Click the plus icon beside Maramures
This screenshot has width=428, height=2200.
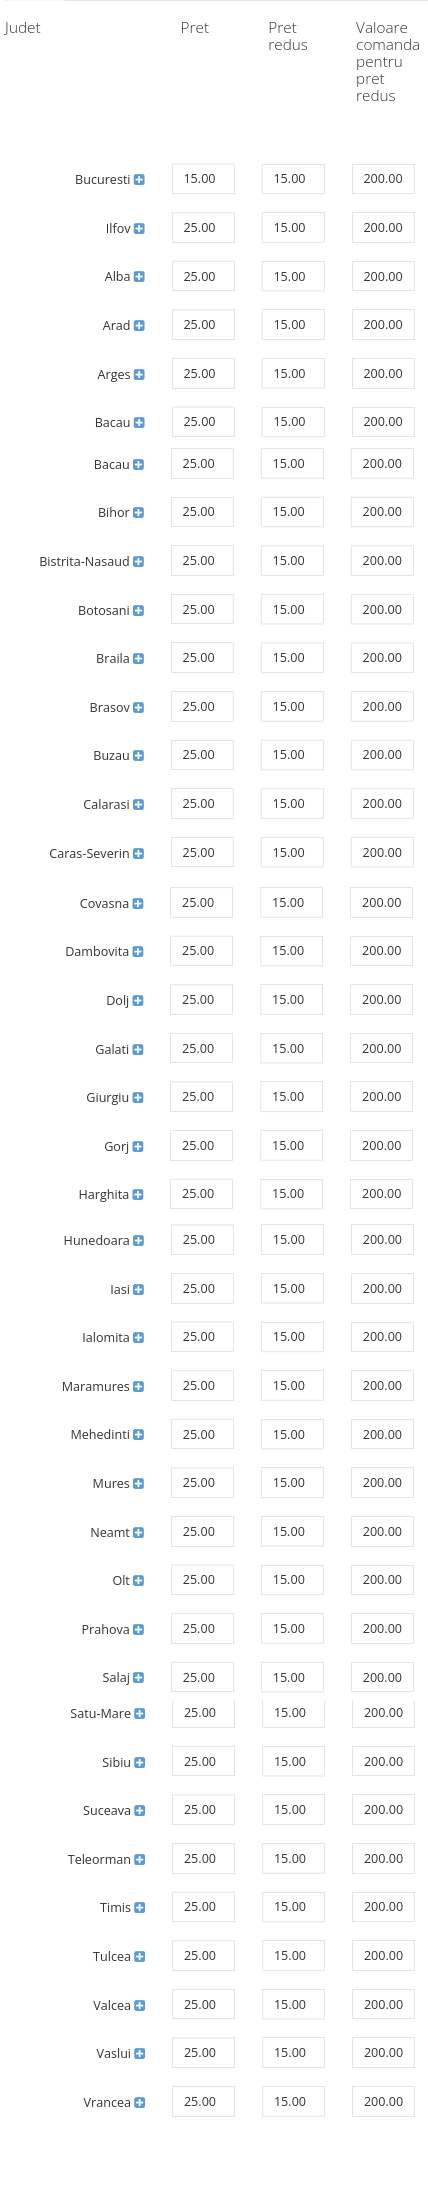(x=138, y=1387)
